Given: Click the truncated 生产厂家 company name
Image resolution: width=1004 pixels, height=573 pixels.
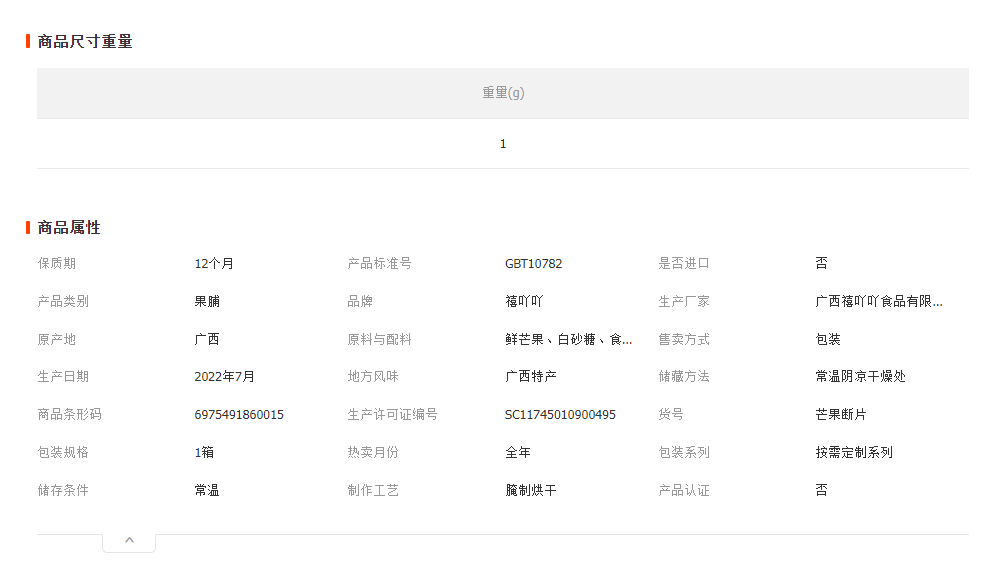Looking at the screenshot, I should coord(878,301).
